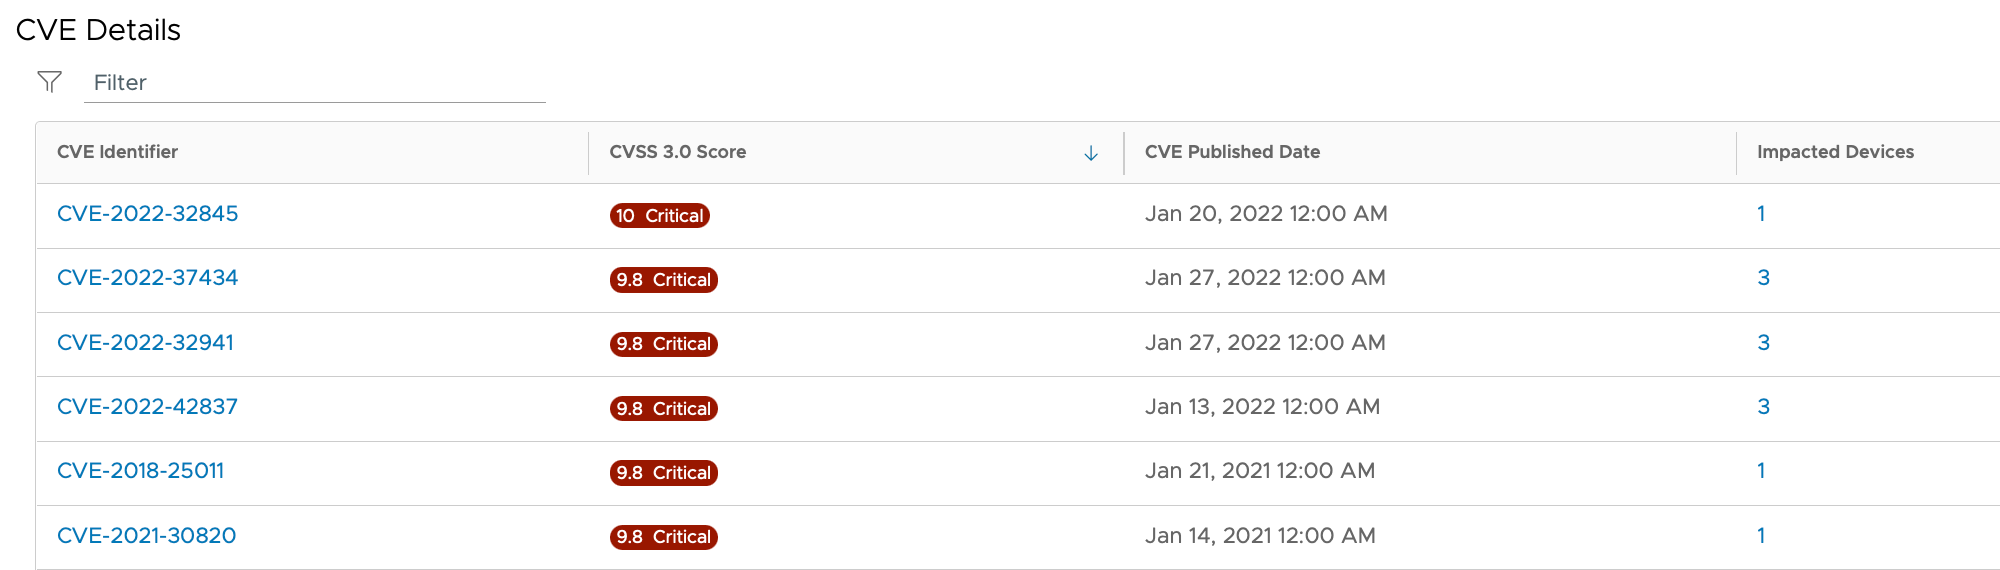Click the filter funnel icon
Image resolution: width=2000 pixels, height=570 pixels.
tap(49, 82)
